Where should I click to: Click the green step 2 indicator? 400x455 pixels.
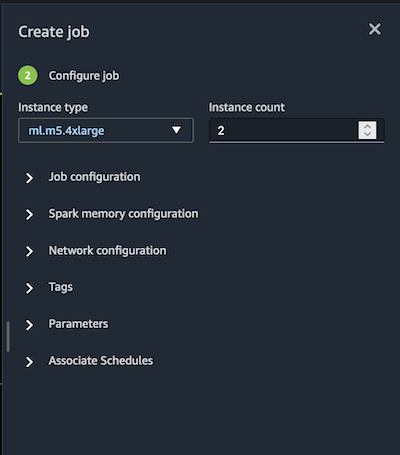(28, 75)
